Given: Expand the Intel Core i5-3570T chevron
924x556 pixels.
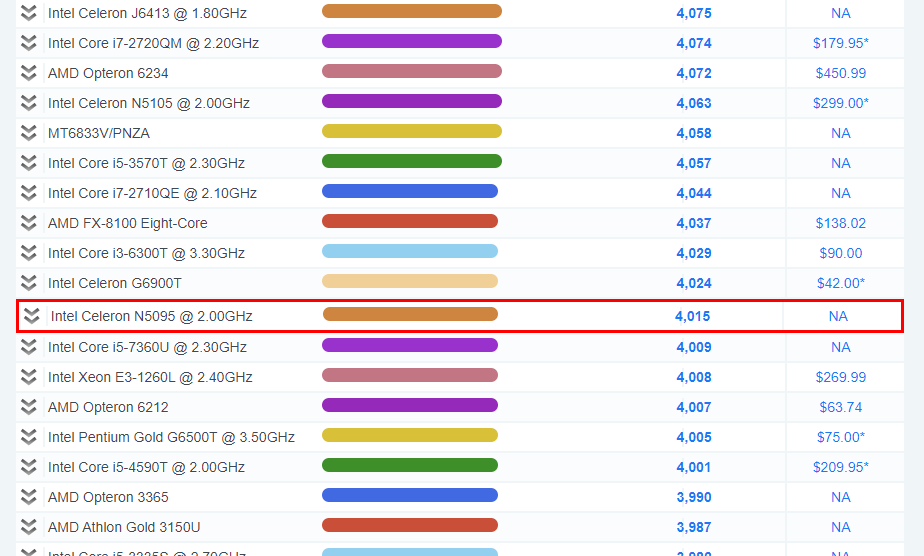Looking at the screenshot, I should tap(28, 163).
